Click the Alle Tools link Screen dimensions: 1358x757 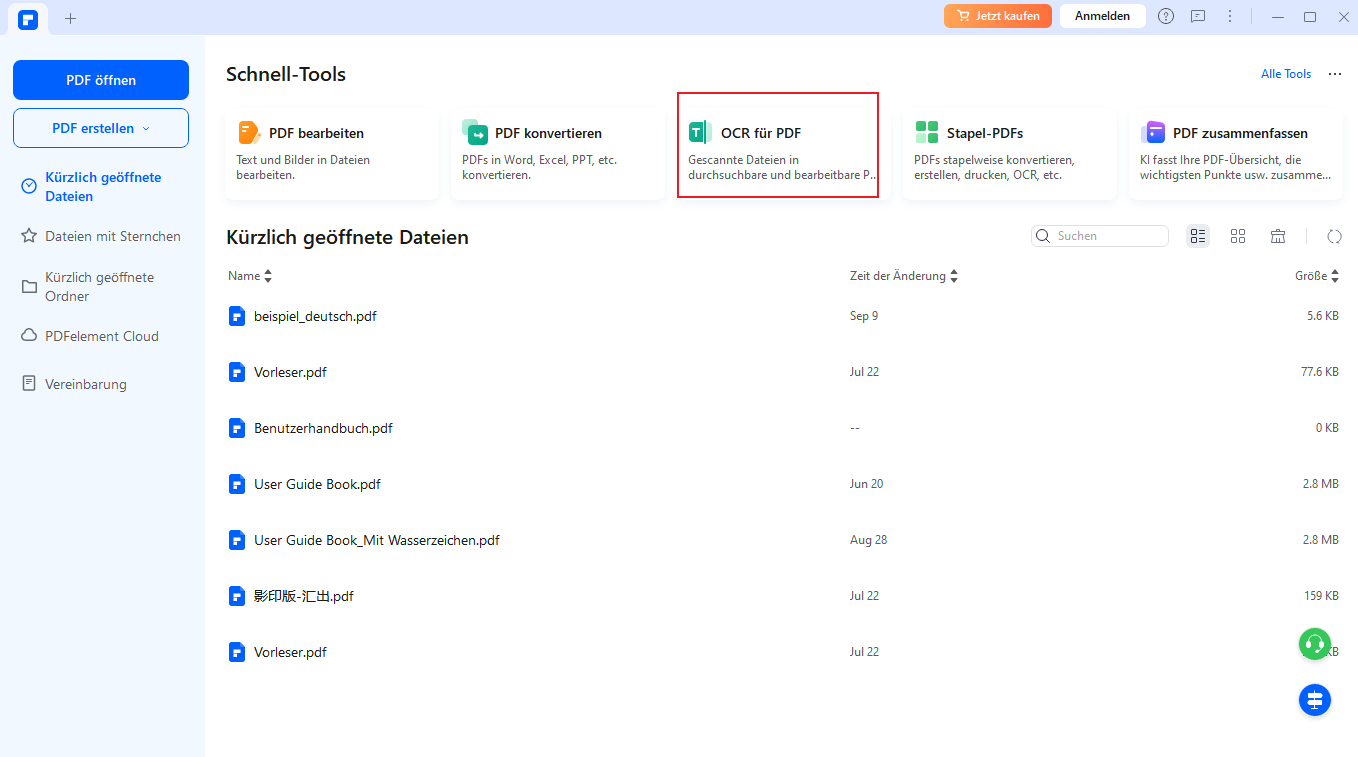coord(1285,74)
